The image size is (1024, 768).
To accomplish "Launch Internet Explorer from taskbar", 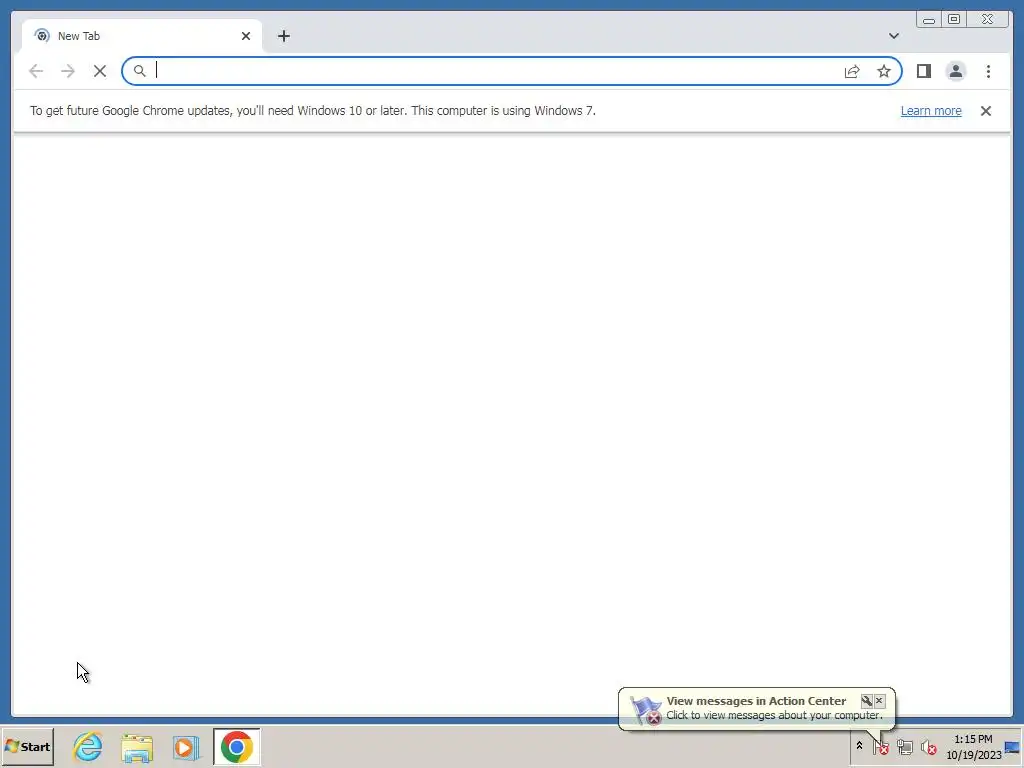I will (88, 746).
